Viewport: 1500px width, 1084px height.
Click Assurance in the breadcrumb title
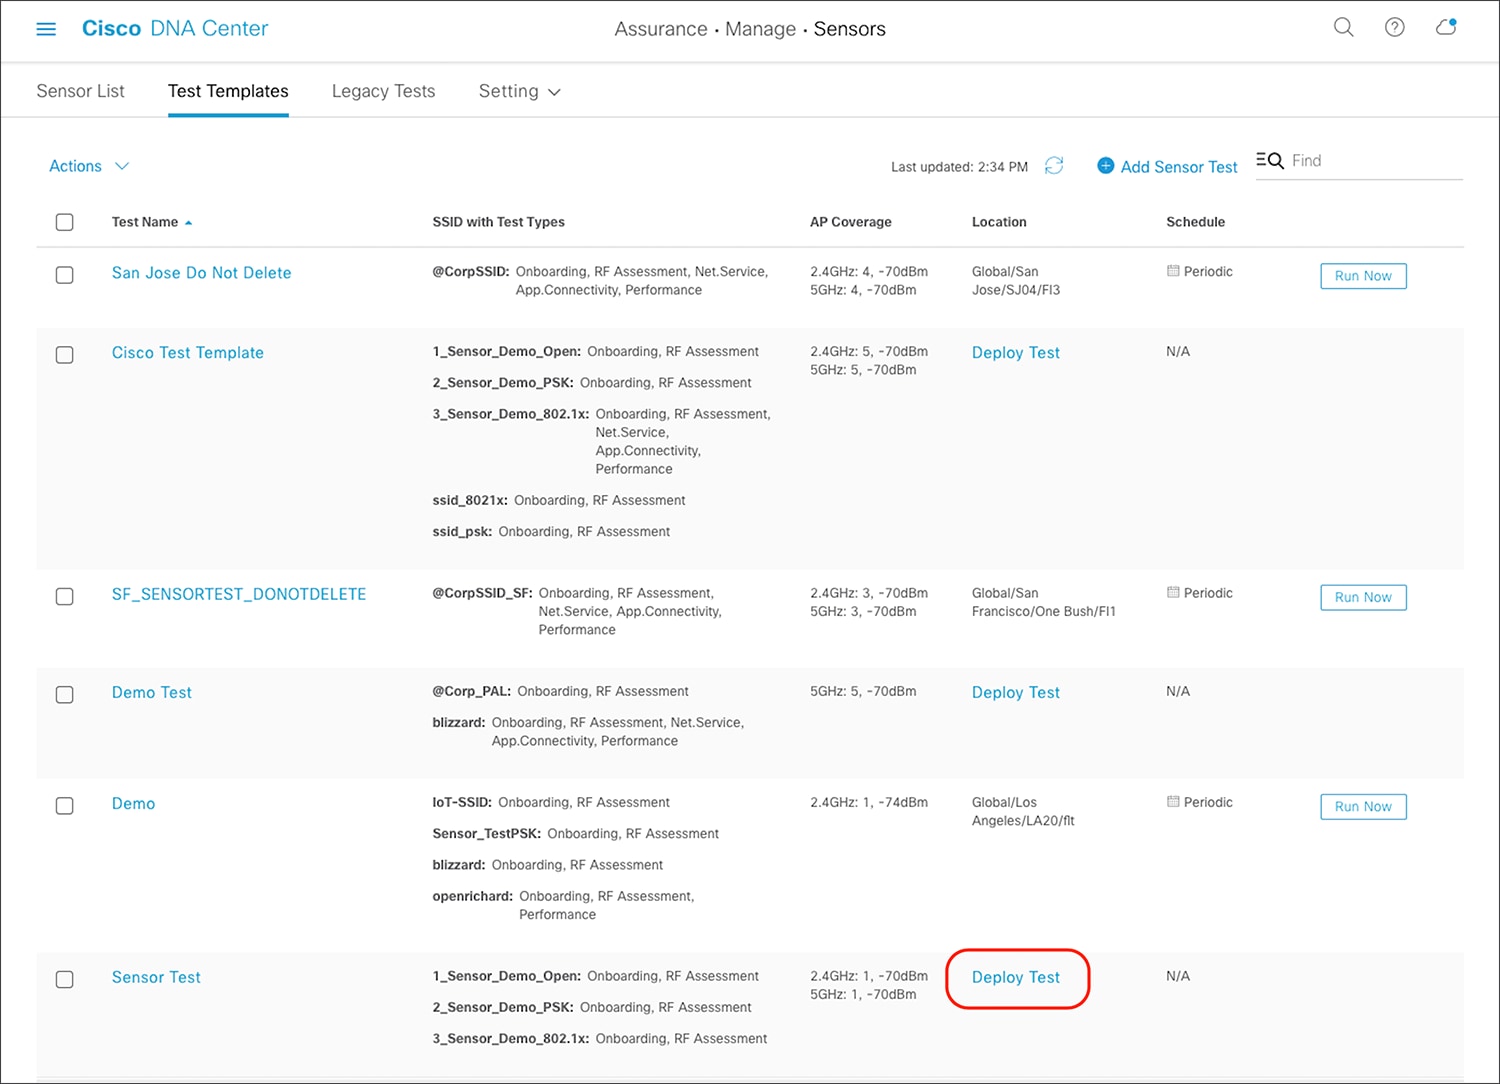point(661,29)
